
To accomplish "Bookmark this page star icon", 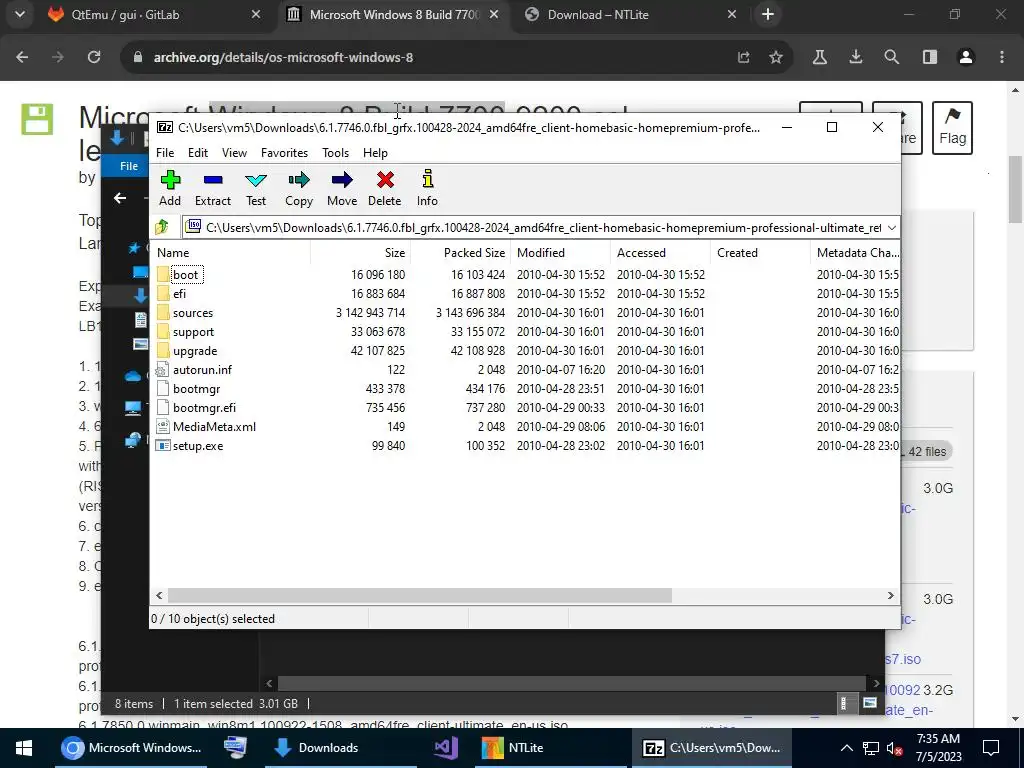I will point(776,57).
